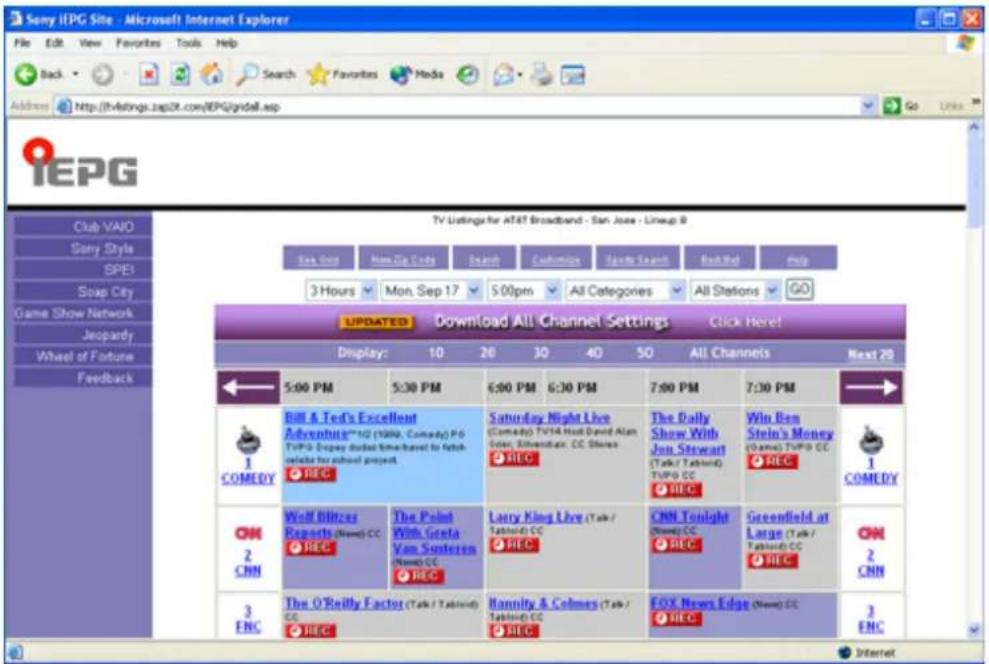Open the Favorites menu

click(x=138, y=43)
